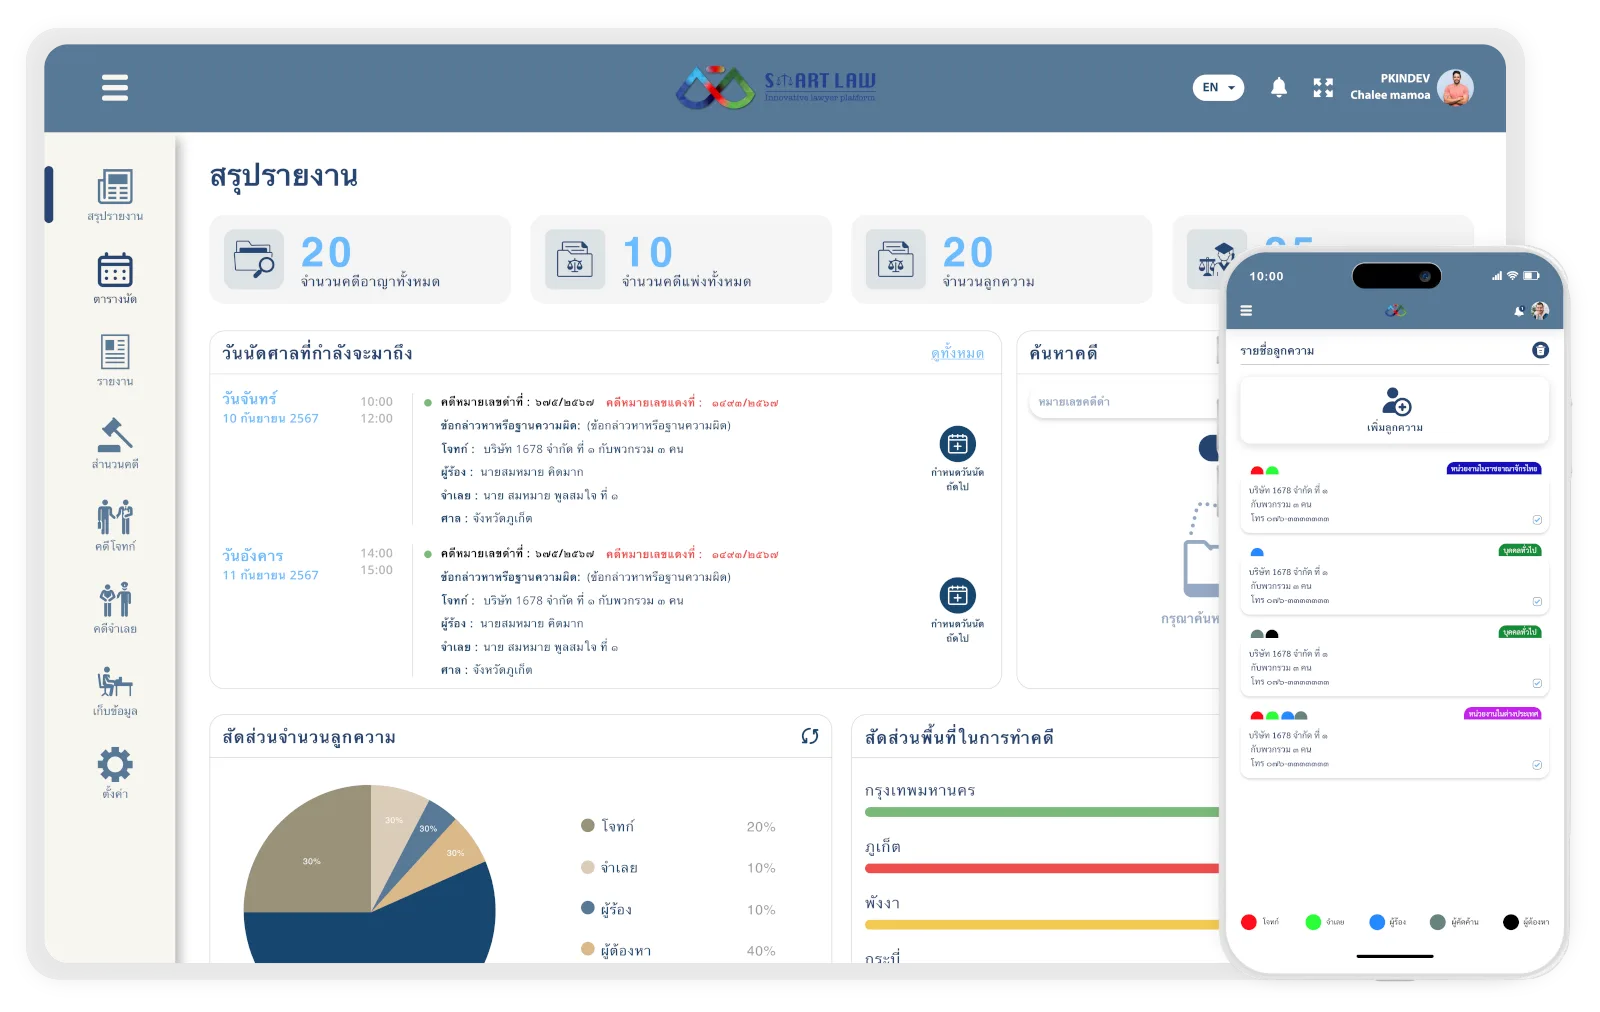Tick the second client card checkbox on phone
Image resolution: width=1600 pixels, height=1012 pixels.
click(x=1537, y=602)
